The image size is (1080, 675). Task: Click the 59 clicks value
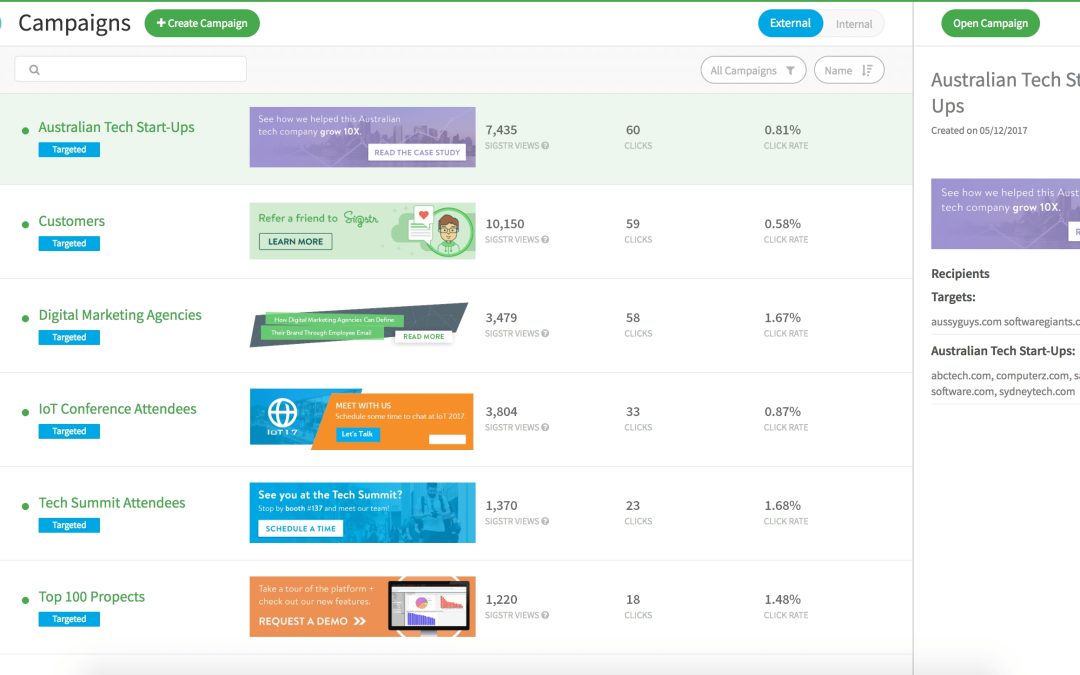click(633, 224)
